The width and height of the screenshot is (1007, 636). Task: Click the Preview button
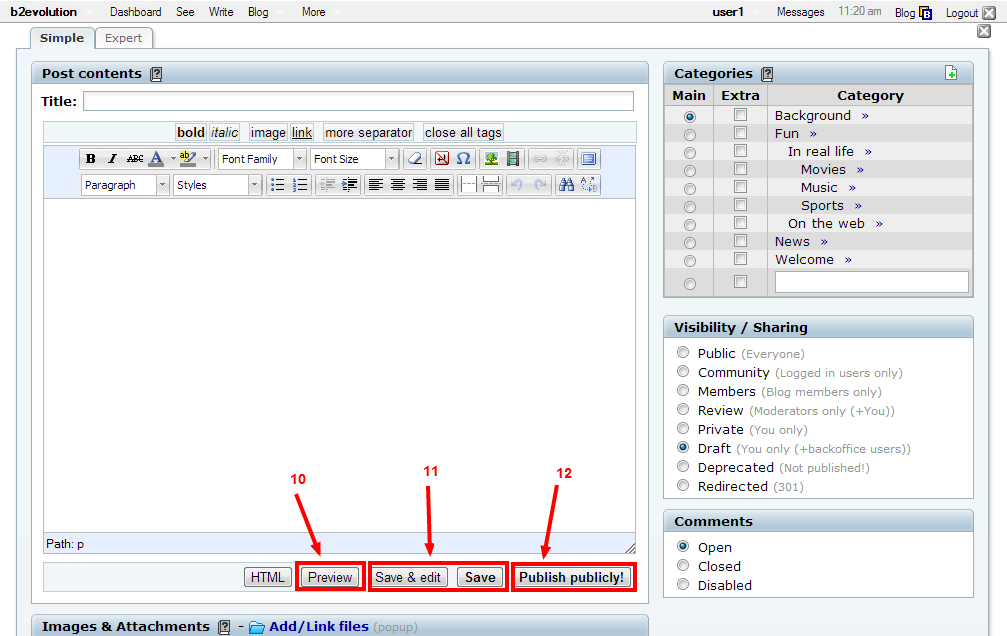[330, 577]
